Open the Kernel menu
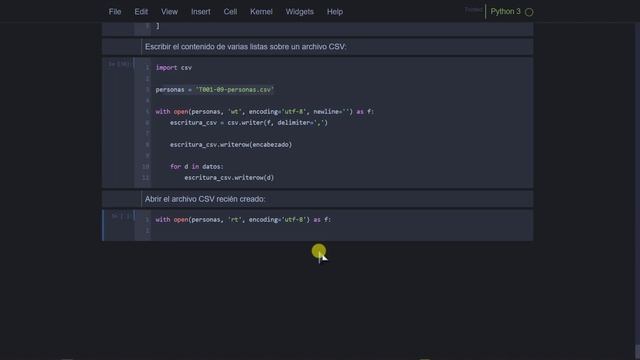Viewport: 640px width, 360px height. click(x=261, y=12)
